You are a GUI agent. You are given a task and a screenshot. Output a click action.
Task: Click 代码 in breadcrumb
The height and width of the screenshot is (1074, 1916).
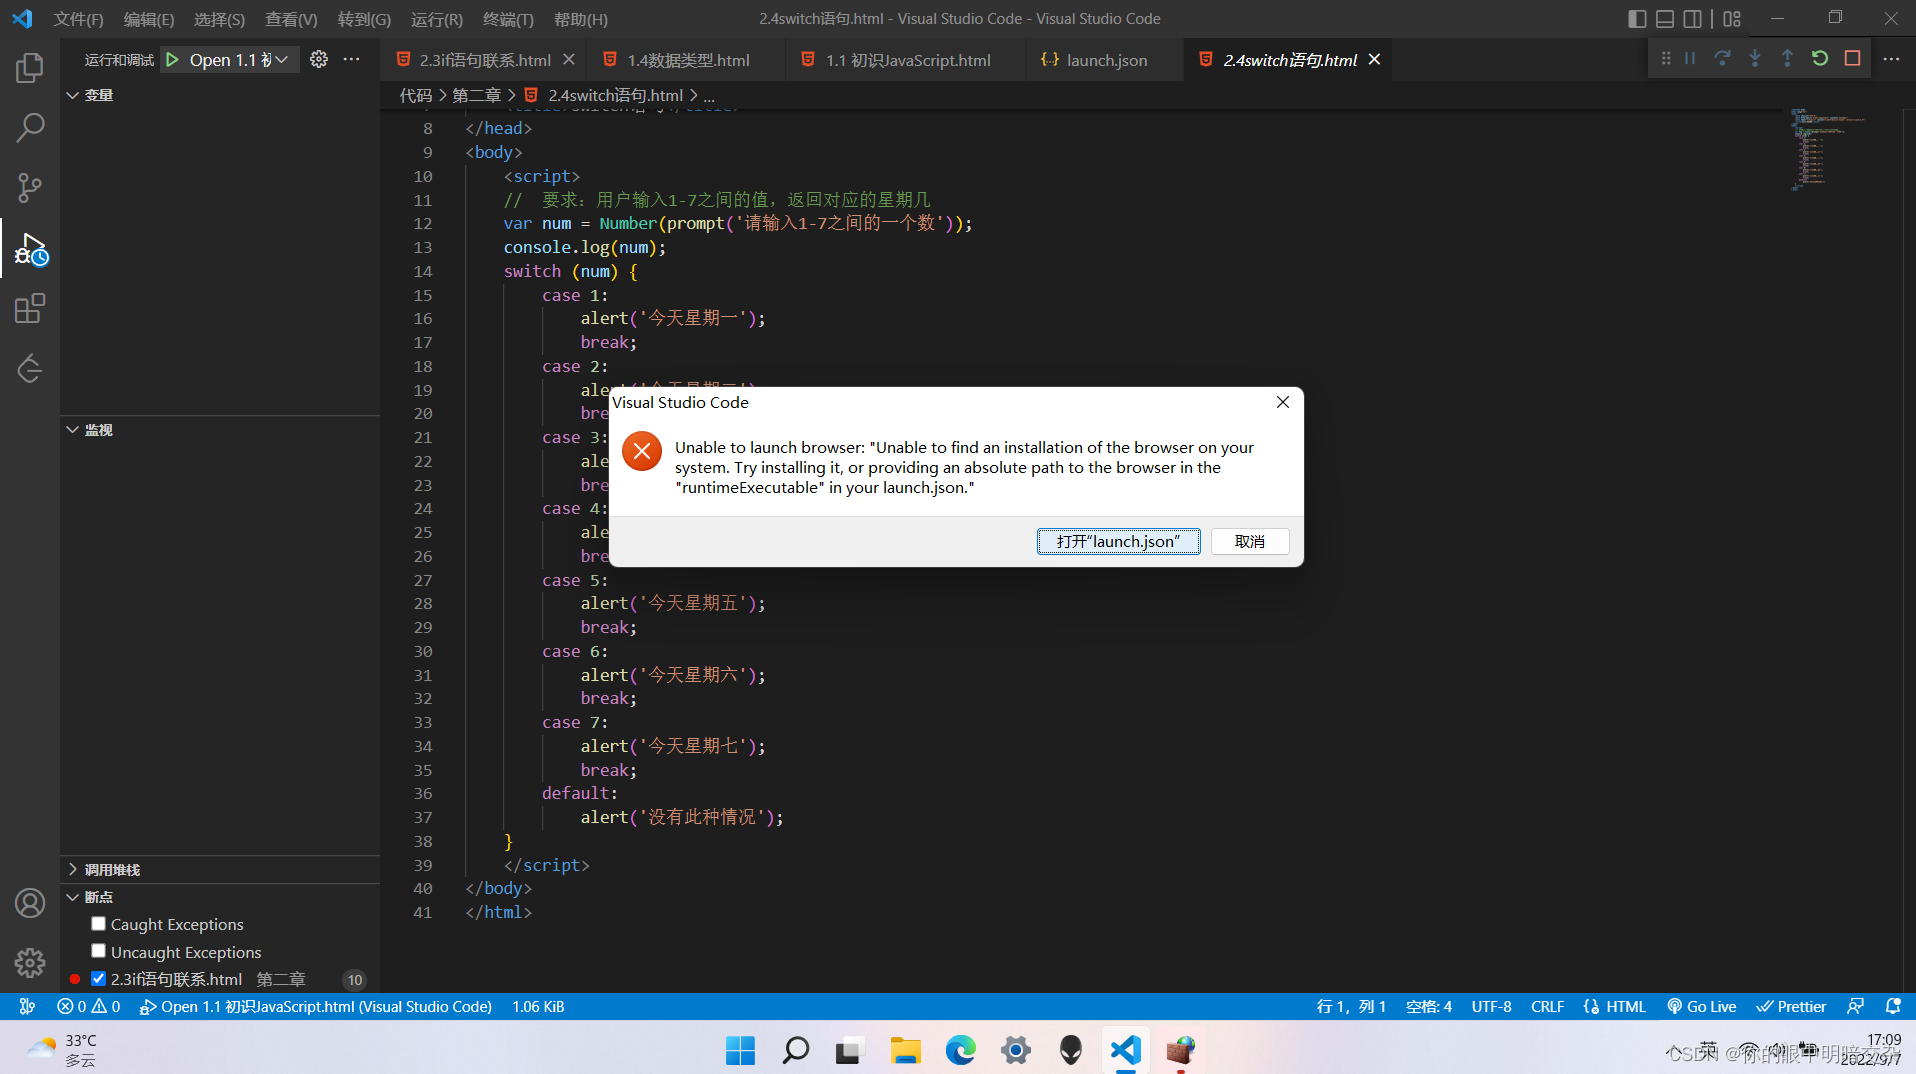pyautogui.click(x=416, y=95)
